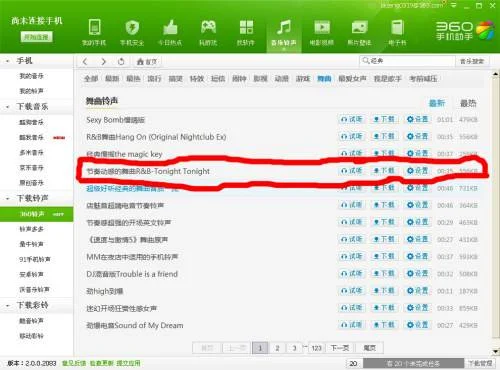Click the 尾页 last page button

369,348
